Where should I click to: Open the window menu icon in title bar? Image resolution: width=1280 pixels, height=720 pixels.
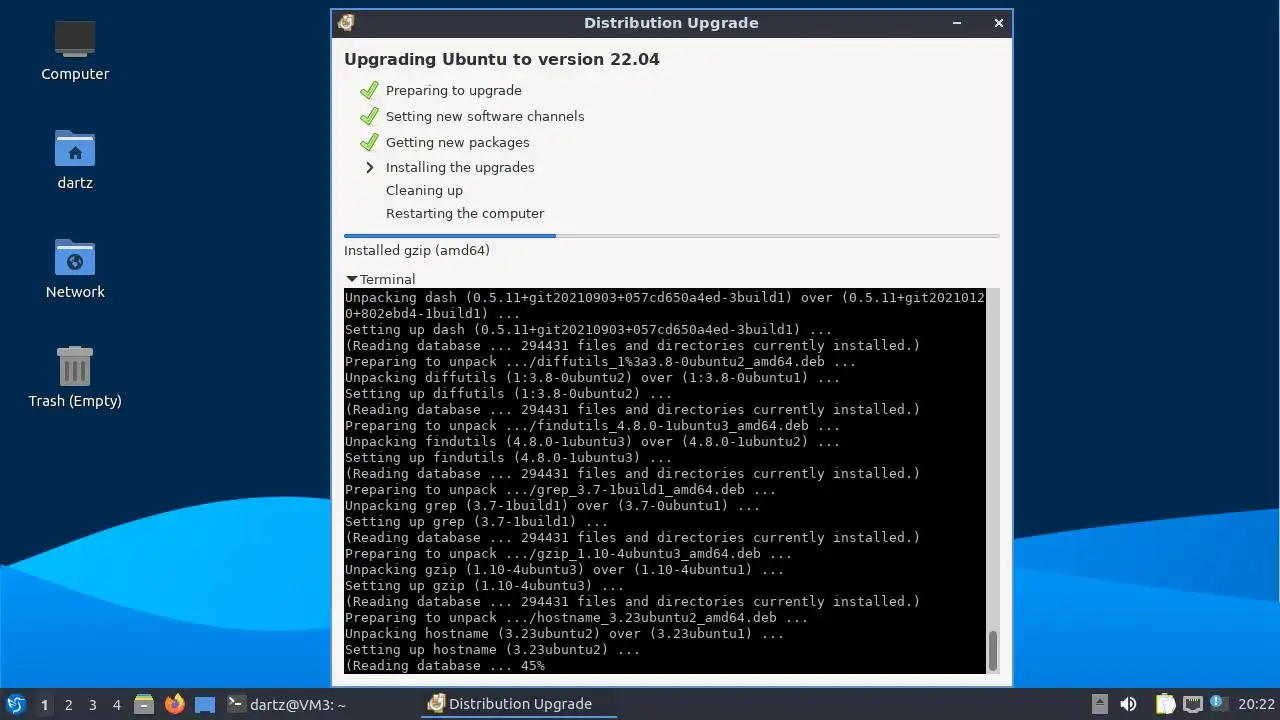(x=346, y=22)
